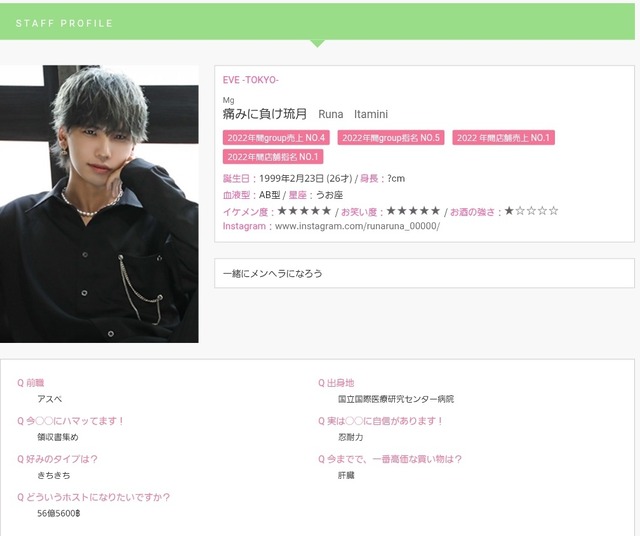Click the staff name Runa Itamini

tap(353, 114)
